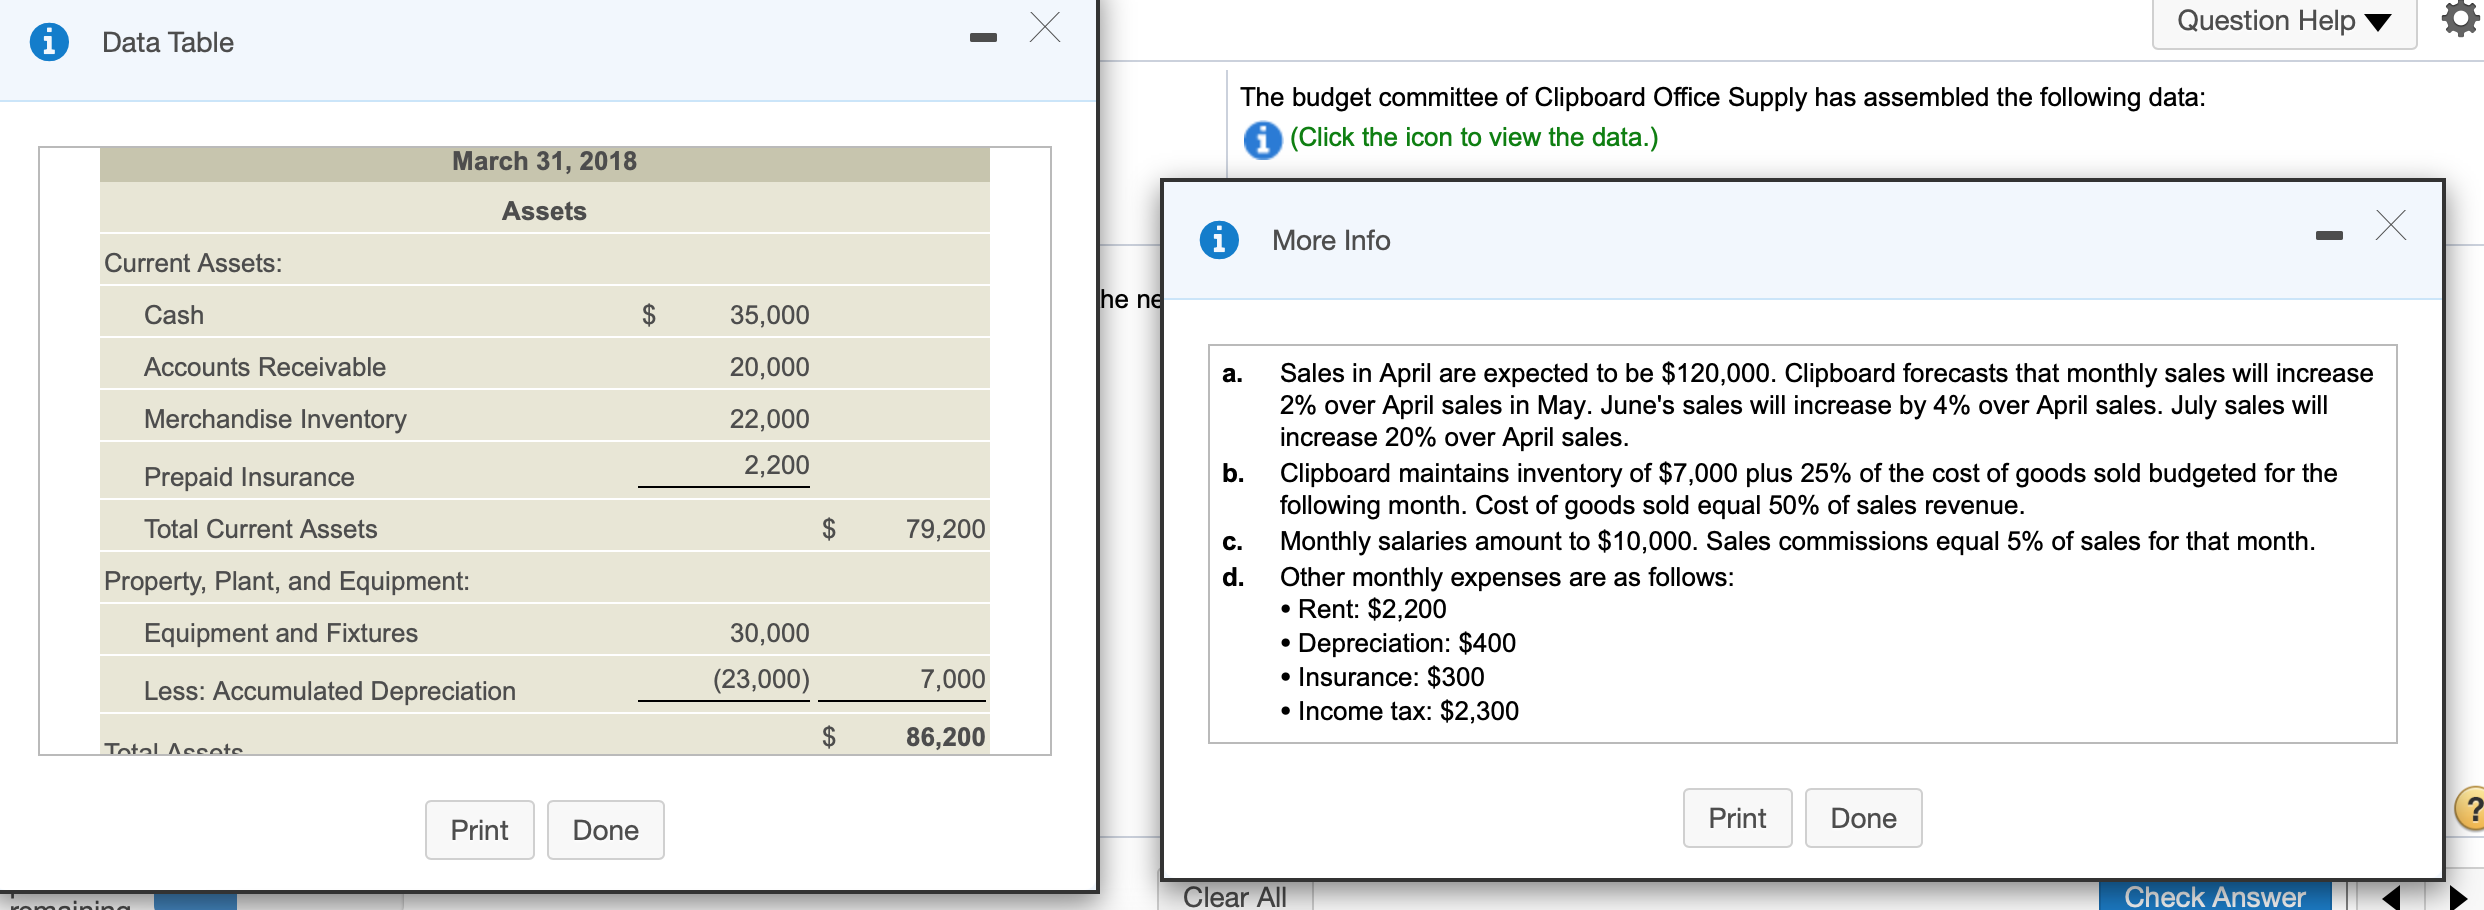The height and width of the screenshot is (910, 2484).
Task: Click the Clear All button
Action: 1234,895
